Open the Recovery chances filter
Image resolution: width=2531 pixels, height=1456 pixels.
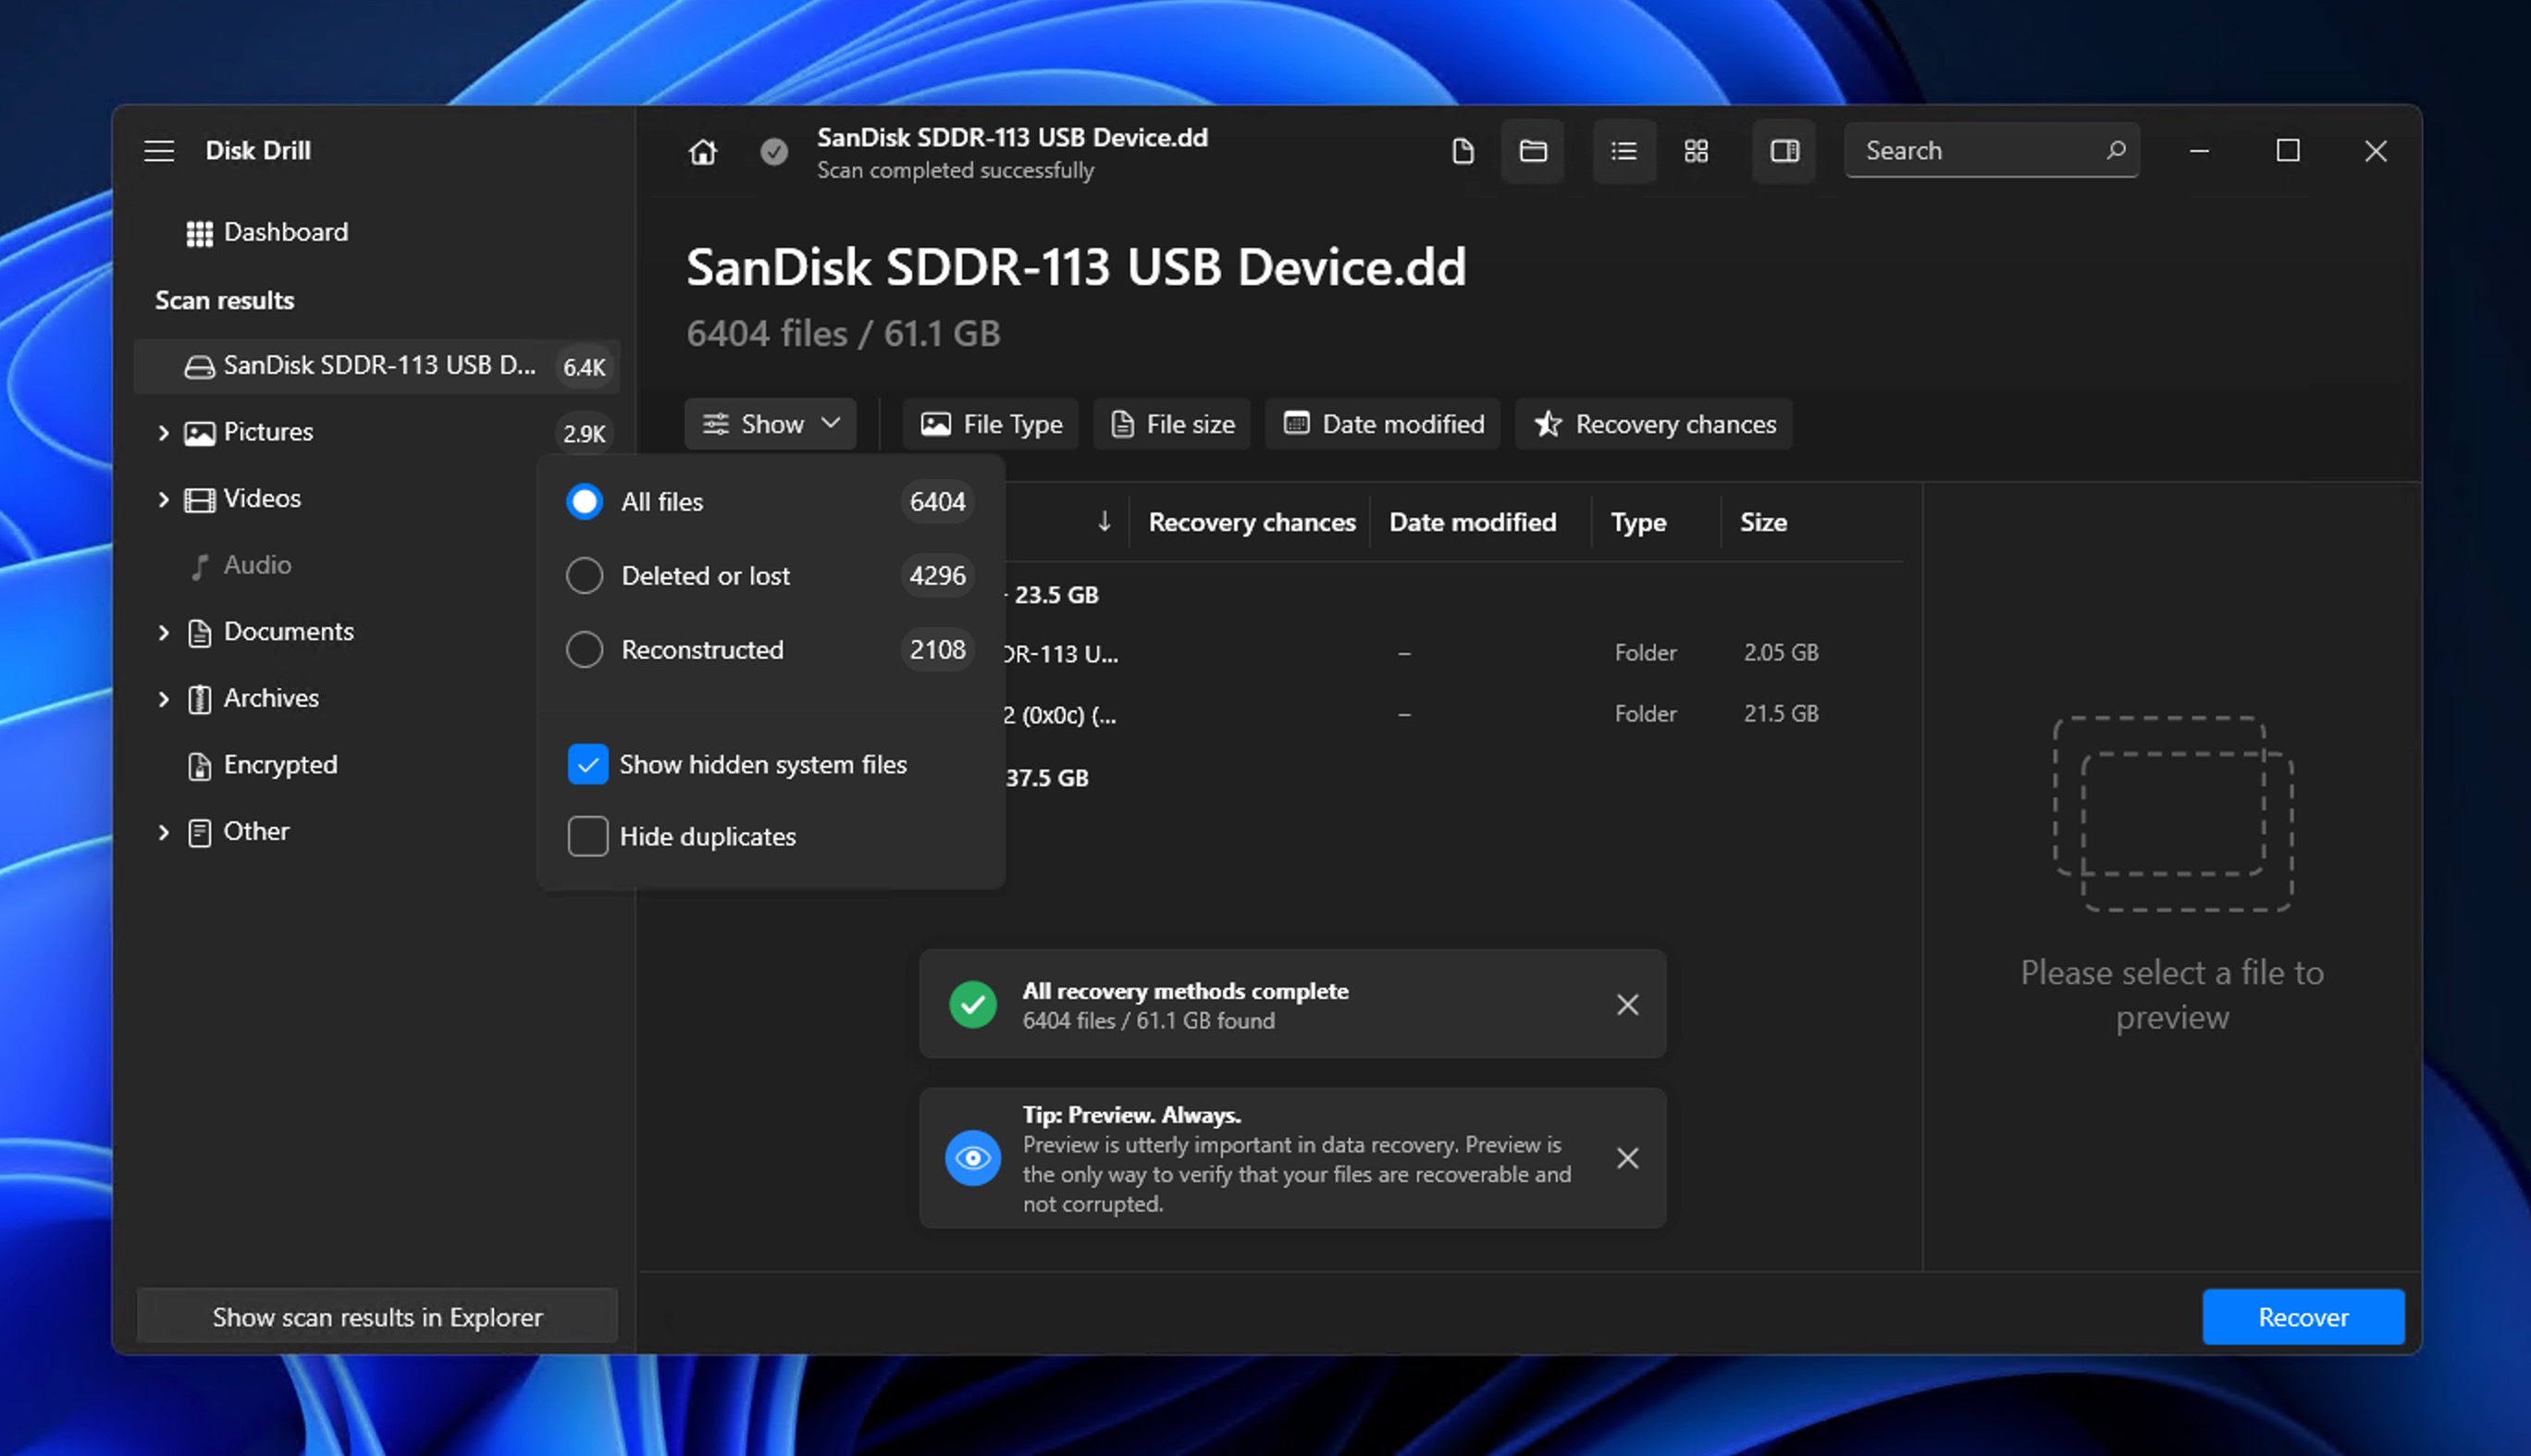coord(1654,424)
